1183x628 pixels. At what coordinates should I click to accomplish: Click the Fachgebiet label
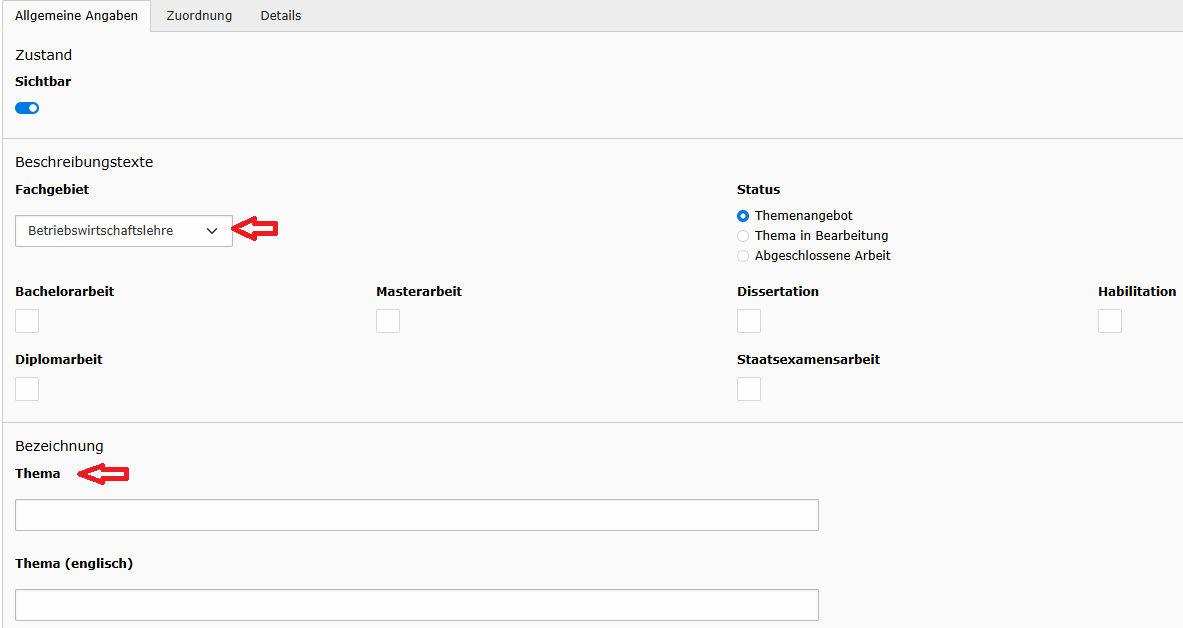pyautogui.click(x=52, y=189)
